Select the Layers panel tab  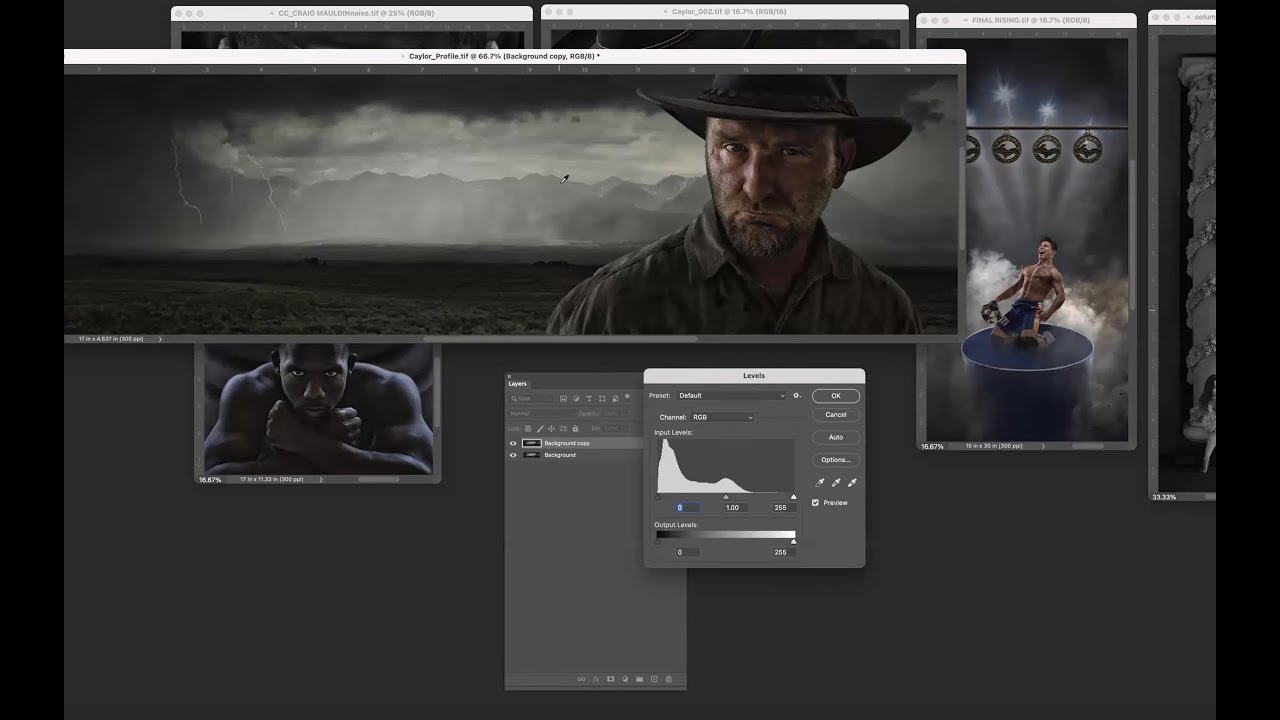point(517,384)
